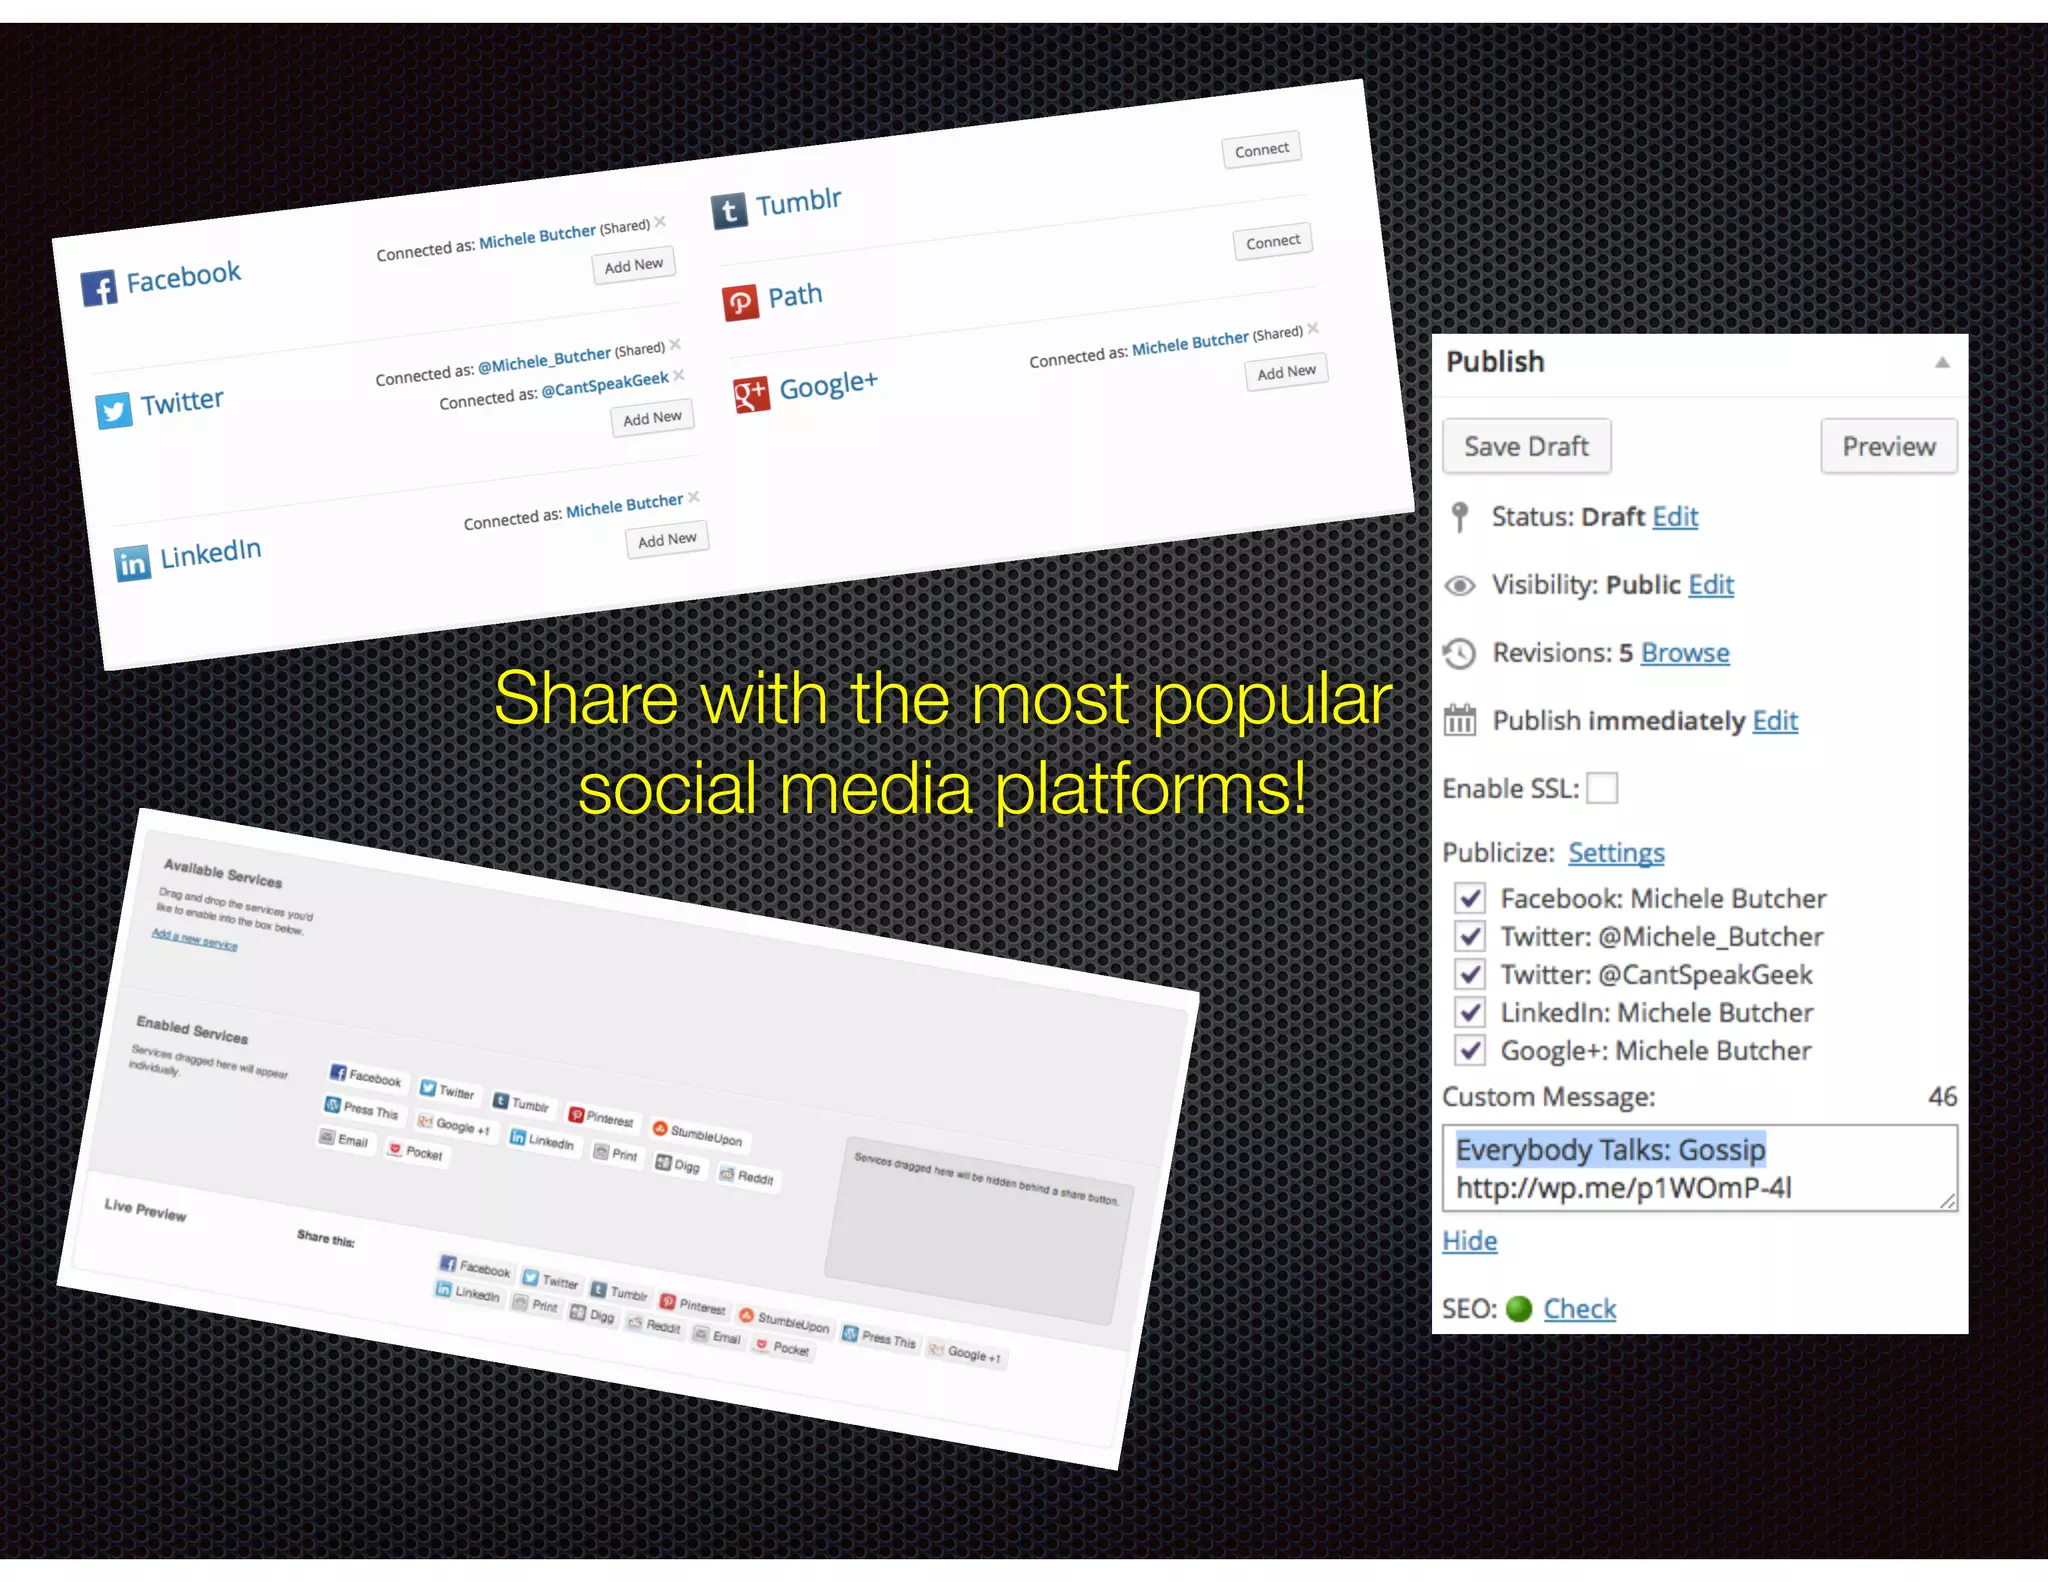The height and width of the screenshot is (1582, 2048).
Task: Click Tumblr share button in Enabled Services
Action: (521, 1103)
